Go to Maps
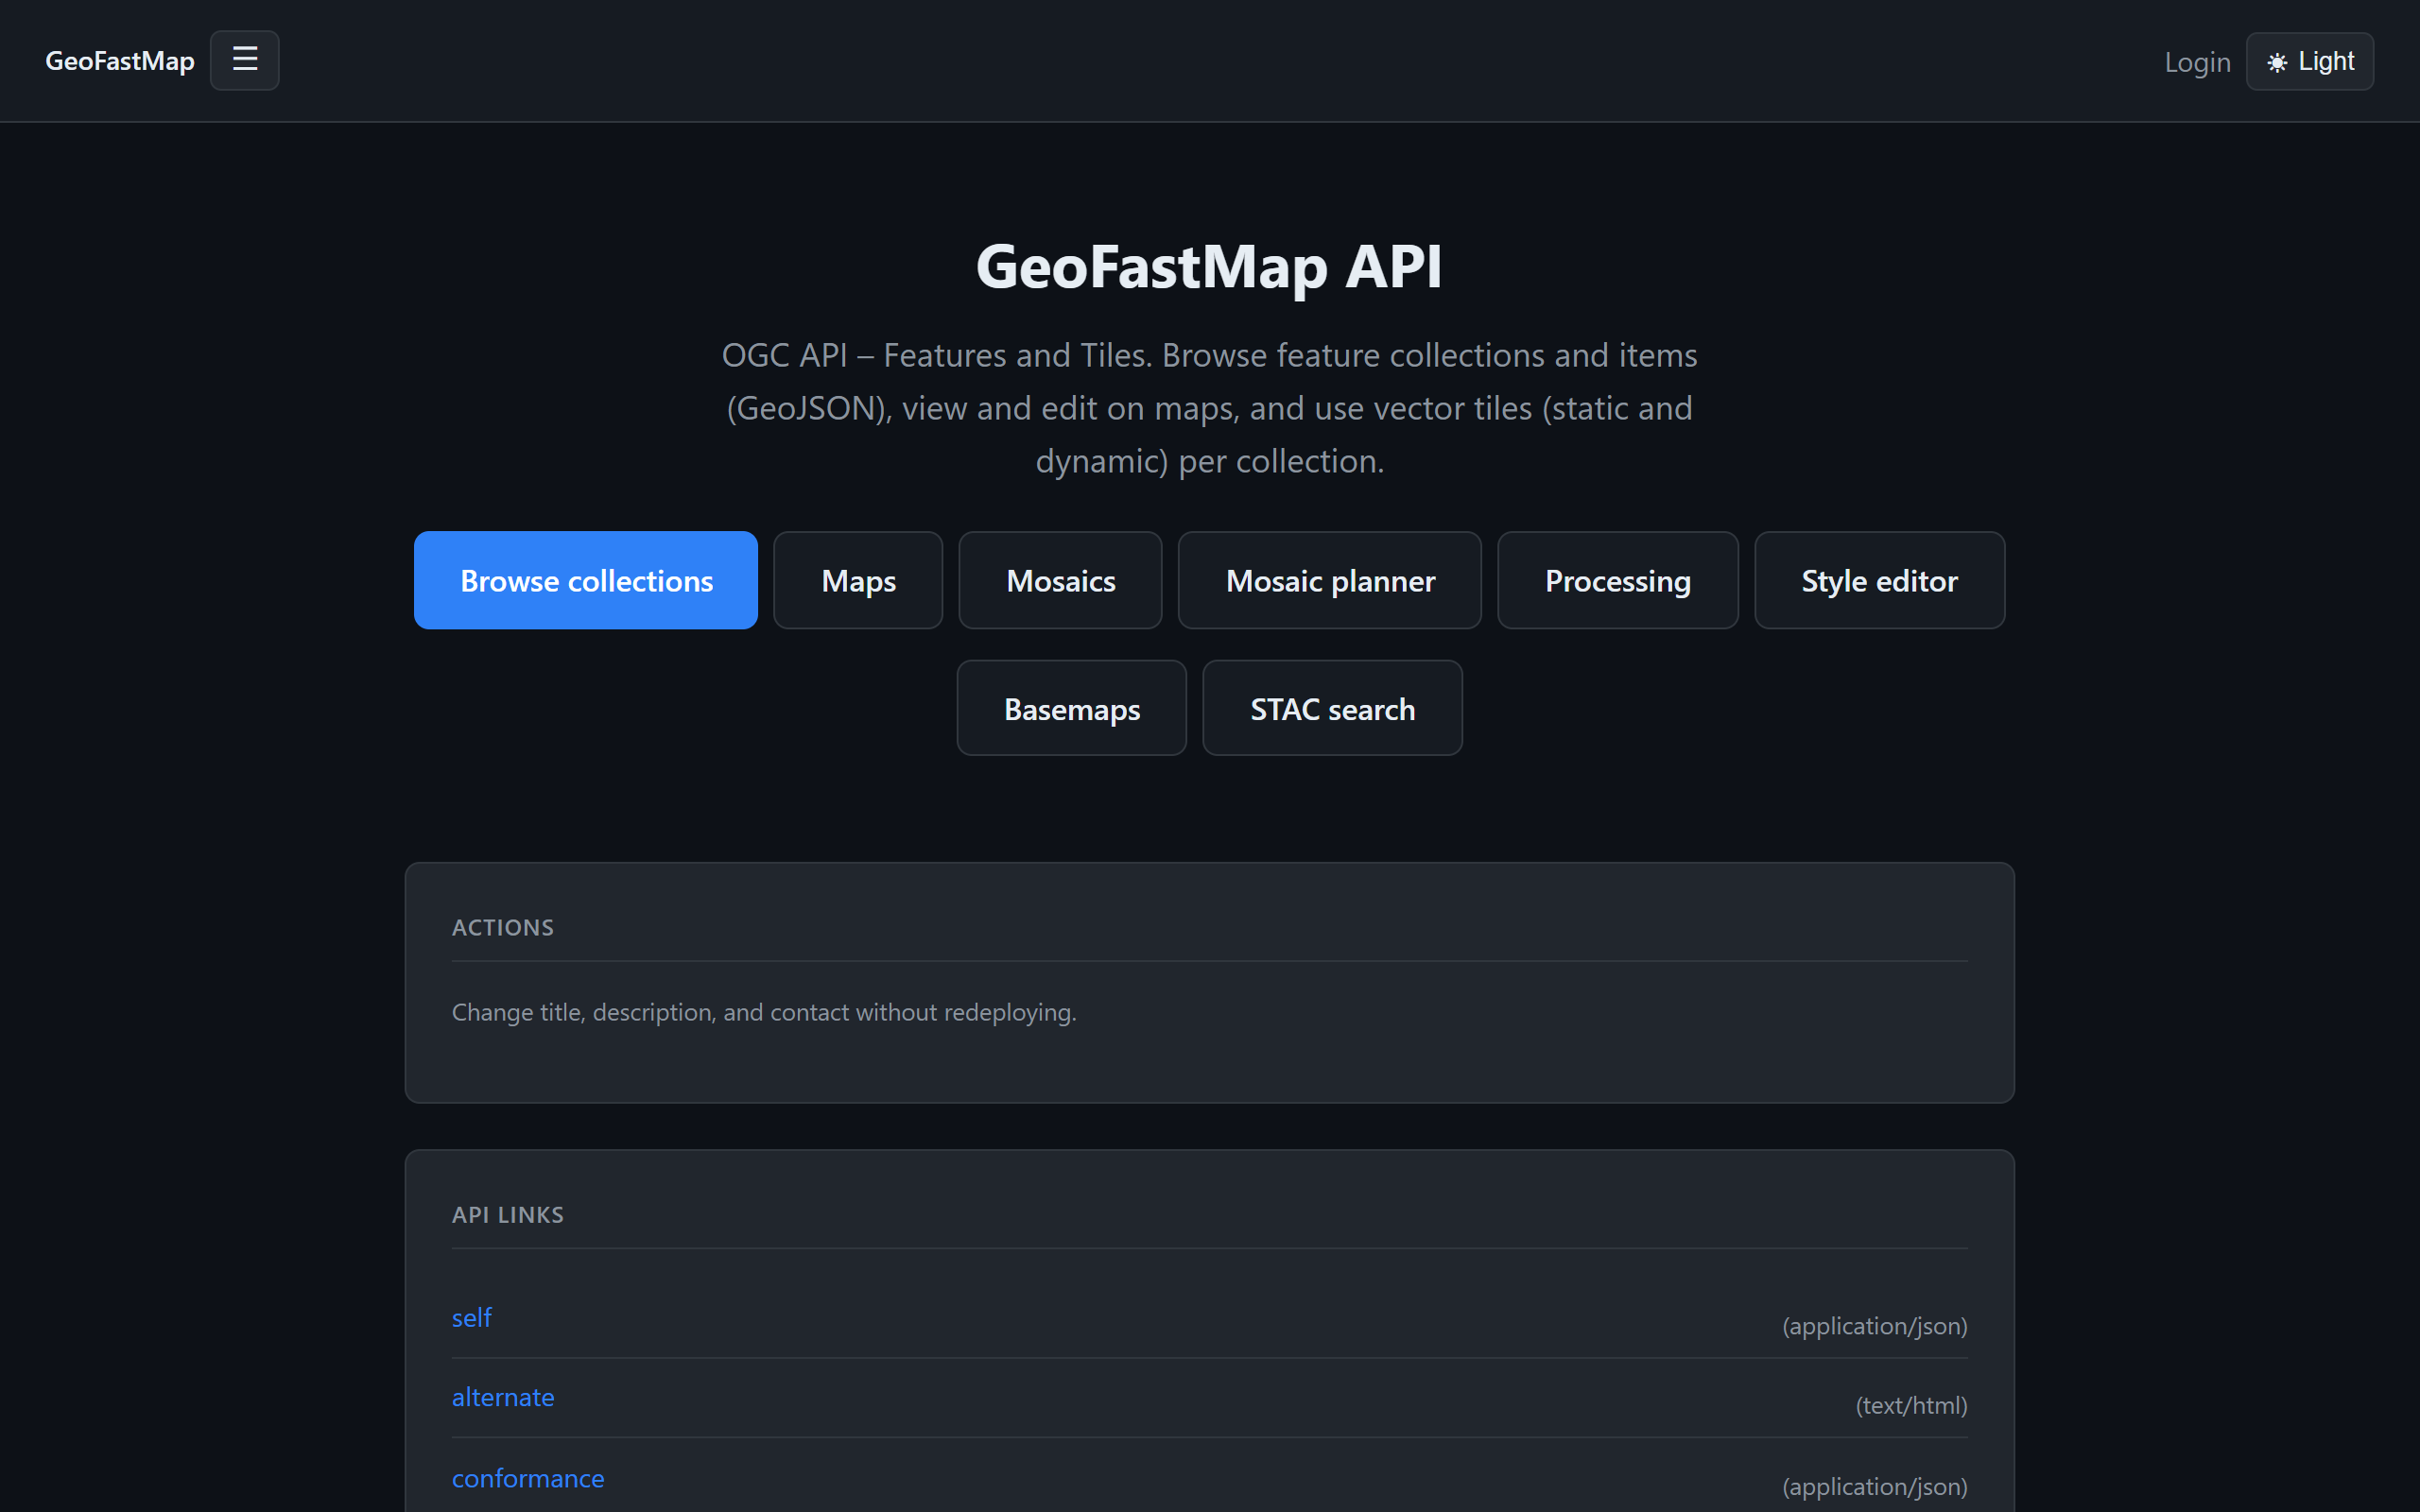This screenshot has width=2420, height=1512. 858,580
